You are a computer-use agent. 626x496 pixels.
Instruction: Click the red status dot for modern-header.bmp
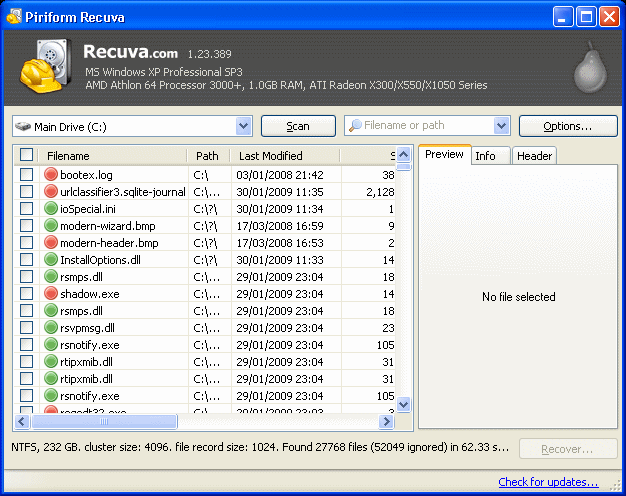[x=51, y=242]
